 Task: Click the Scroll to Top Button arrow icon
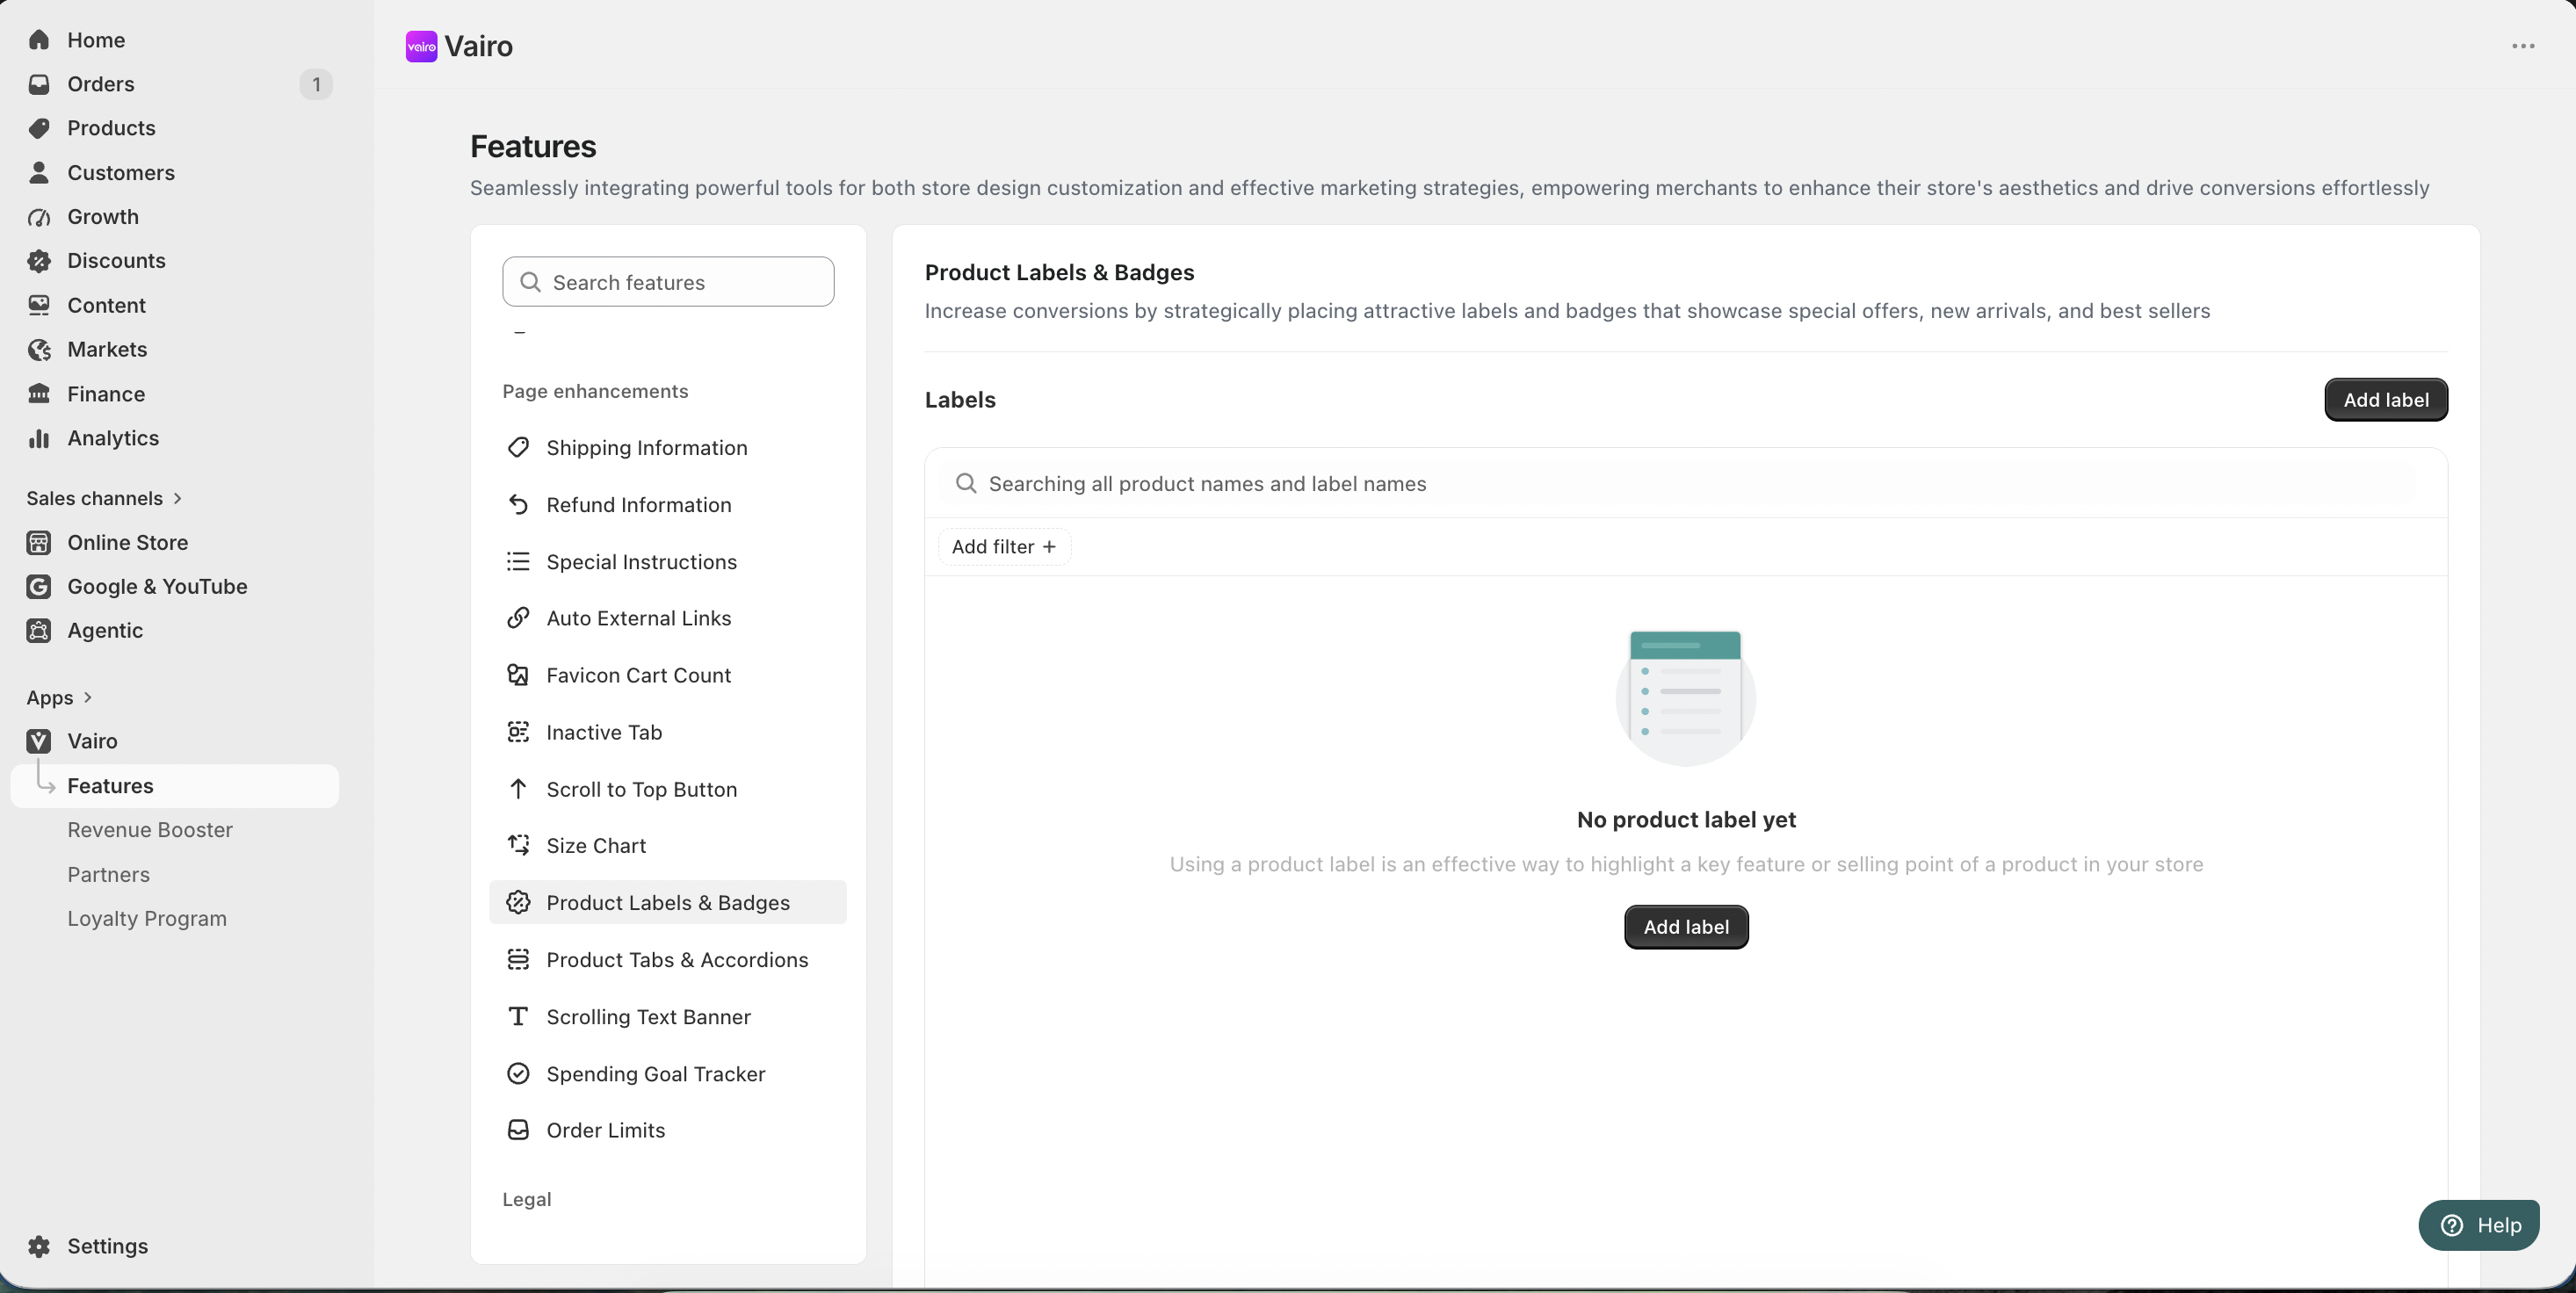coord(518,789)
